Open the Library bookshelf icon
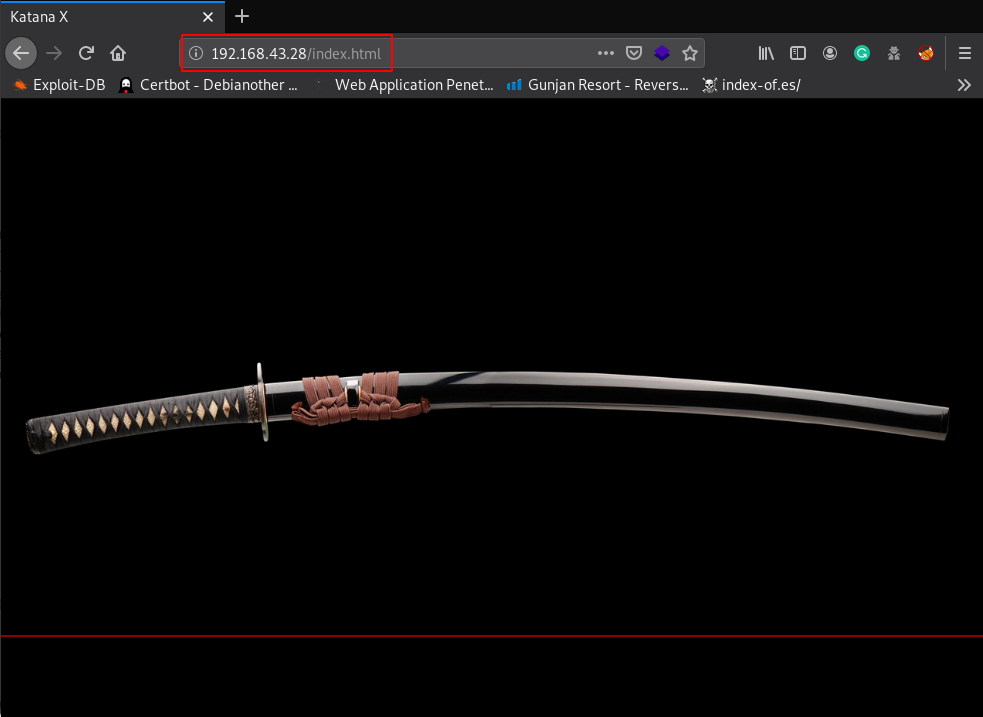 (766, 53)
